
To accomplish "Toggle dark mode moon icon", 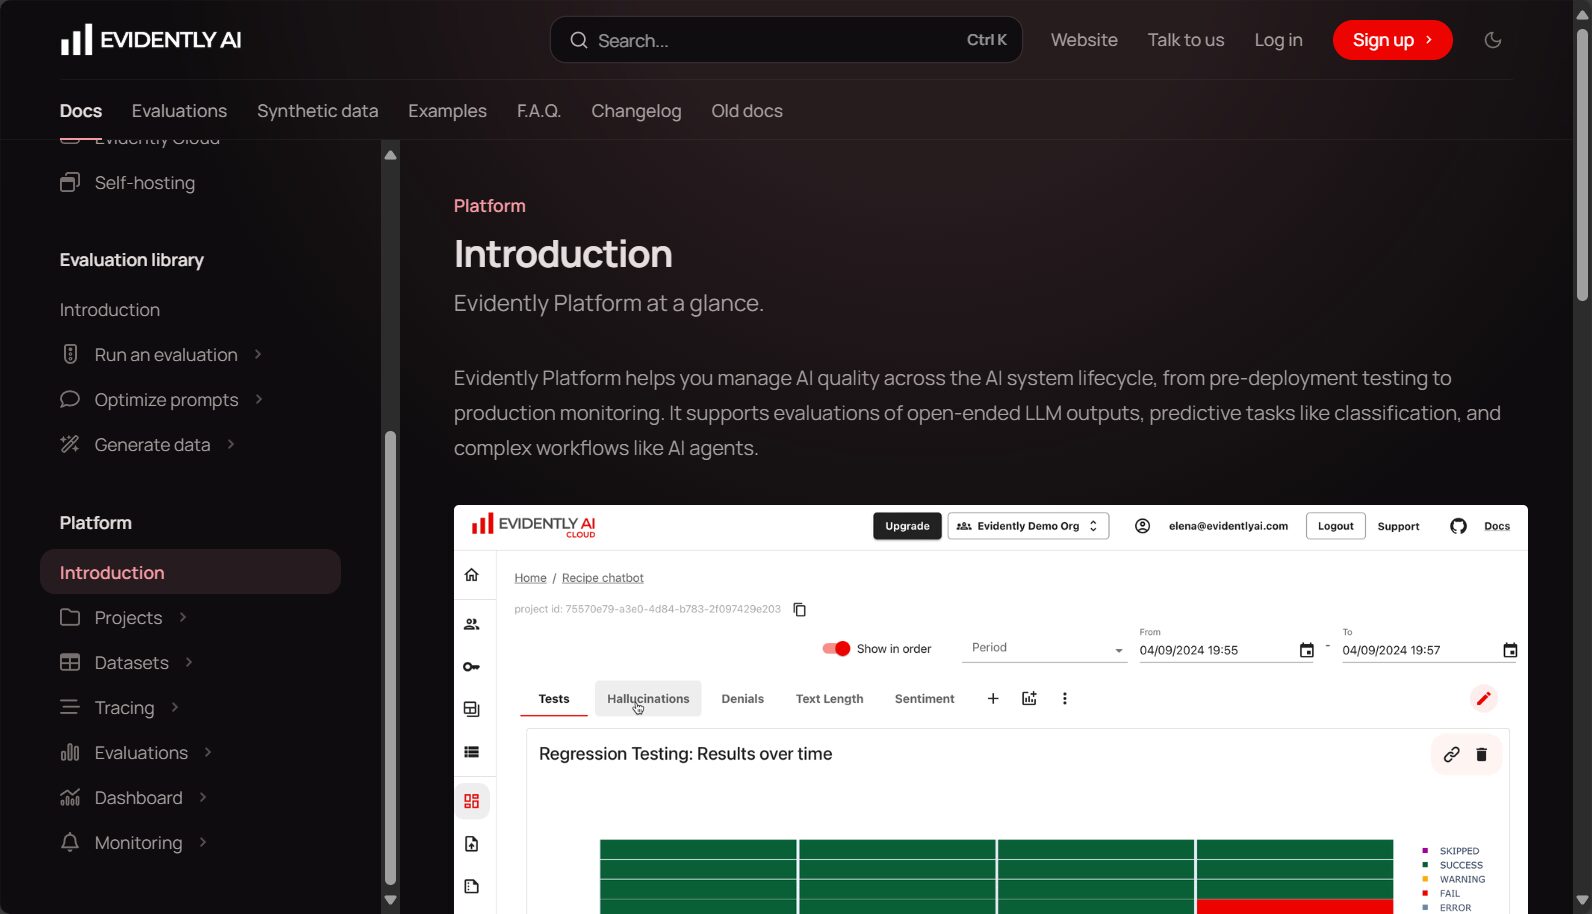I will coord(1493,40).
